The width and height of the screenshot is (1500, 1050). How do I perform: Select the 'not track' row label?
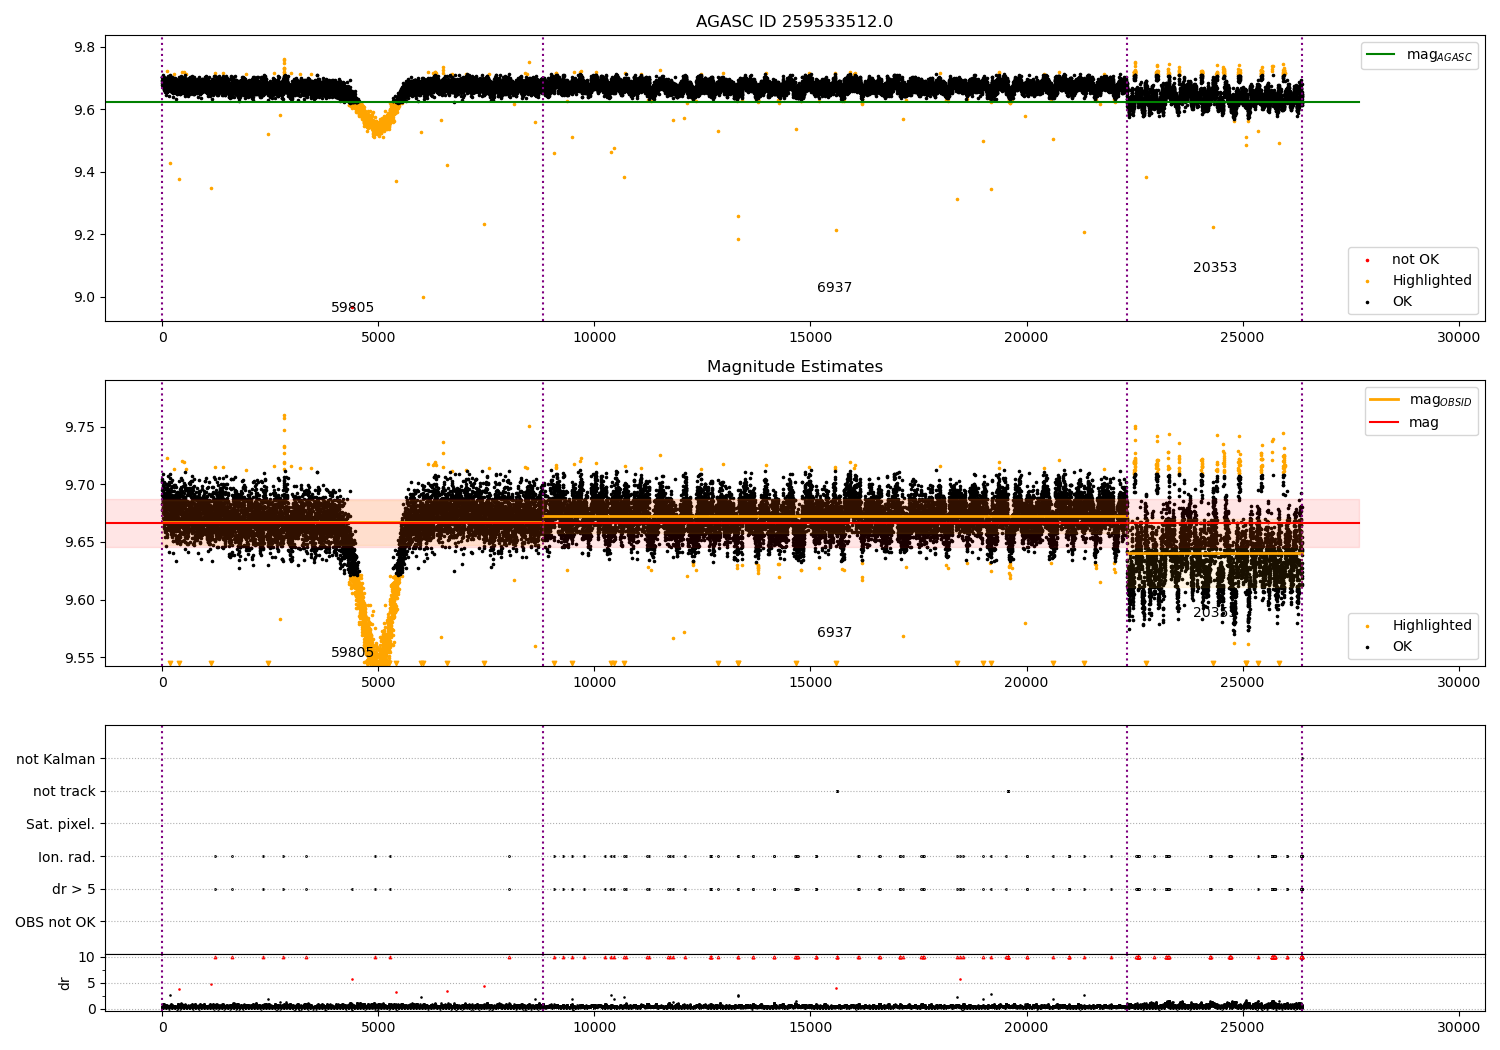point(64,791)
